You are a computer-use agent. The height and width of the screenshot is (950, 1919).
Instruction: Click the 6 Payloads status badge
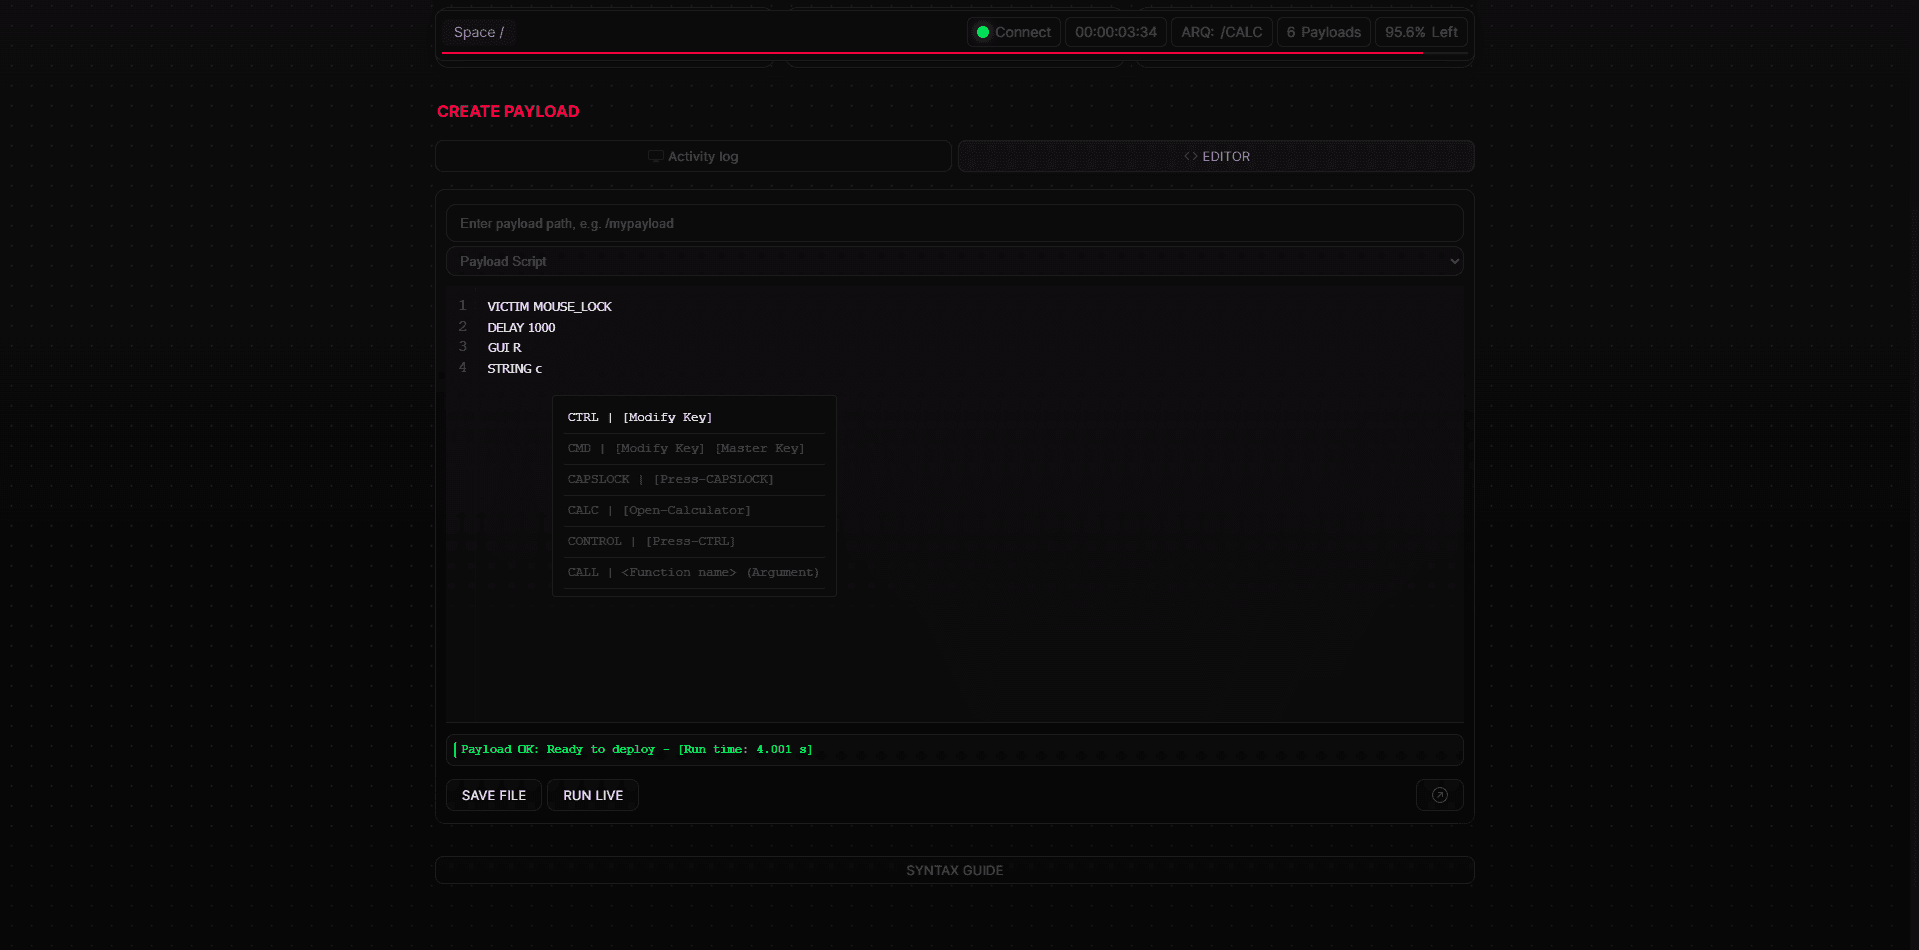[1323, 32]
